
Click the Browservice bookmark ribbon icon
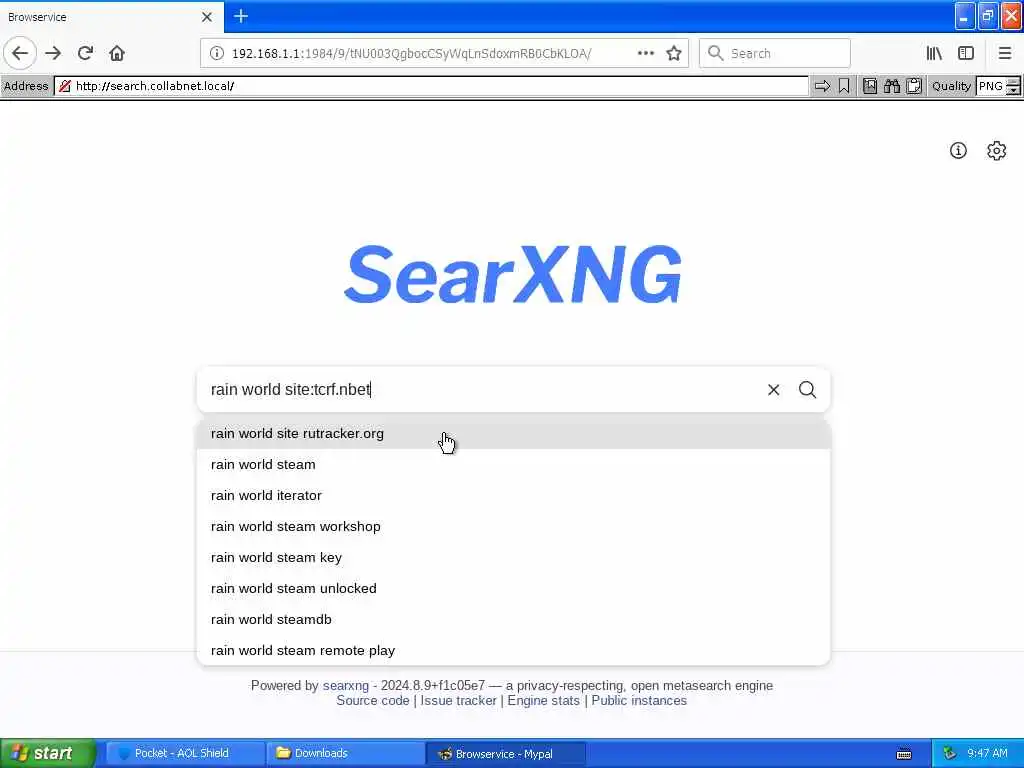(x=844, y=86)
